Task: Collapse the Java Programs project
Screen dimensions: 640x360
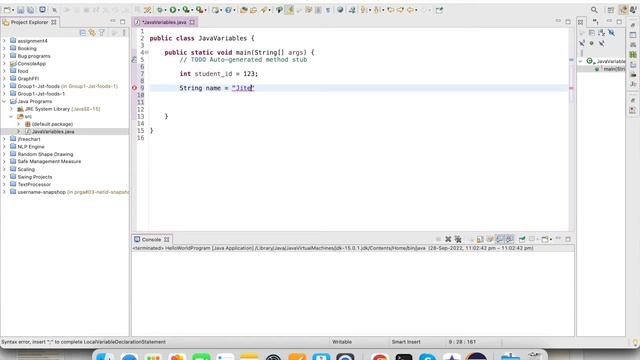Action: coord(4,101)
